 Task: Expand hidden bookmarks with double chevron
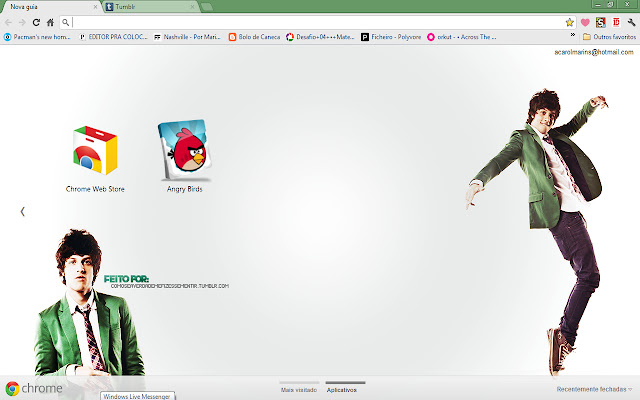pyautogui.click(x=573, y=35)
